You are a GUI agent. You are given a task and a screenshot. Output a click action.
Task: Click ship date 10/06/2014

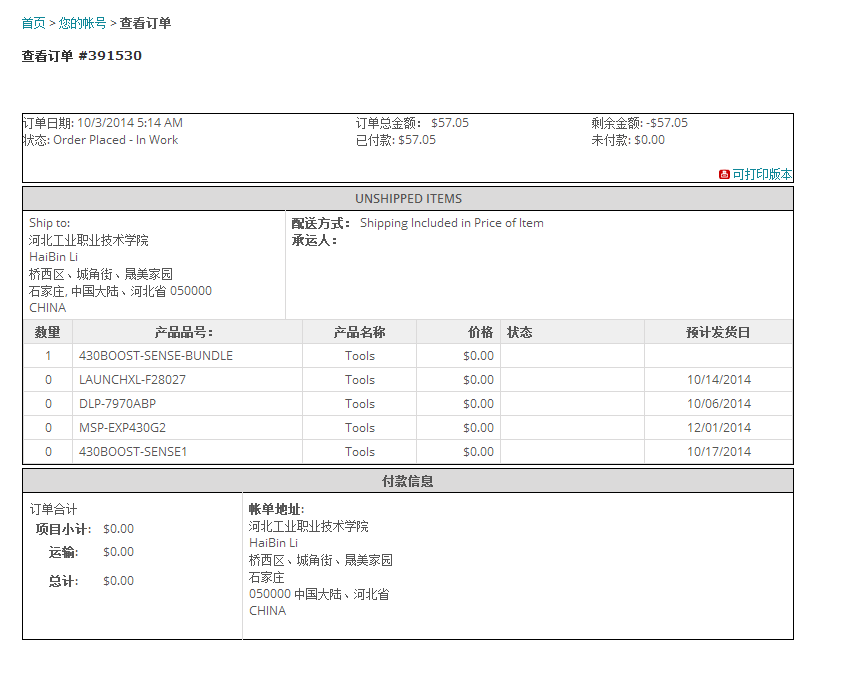719,403
